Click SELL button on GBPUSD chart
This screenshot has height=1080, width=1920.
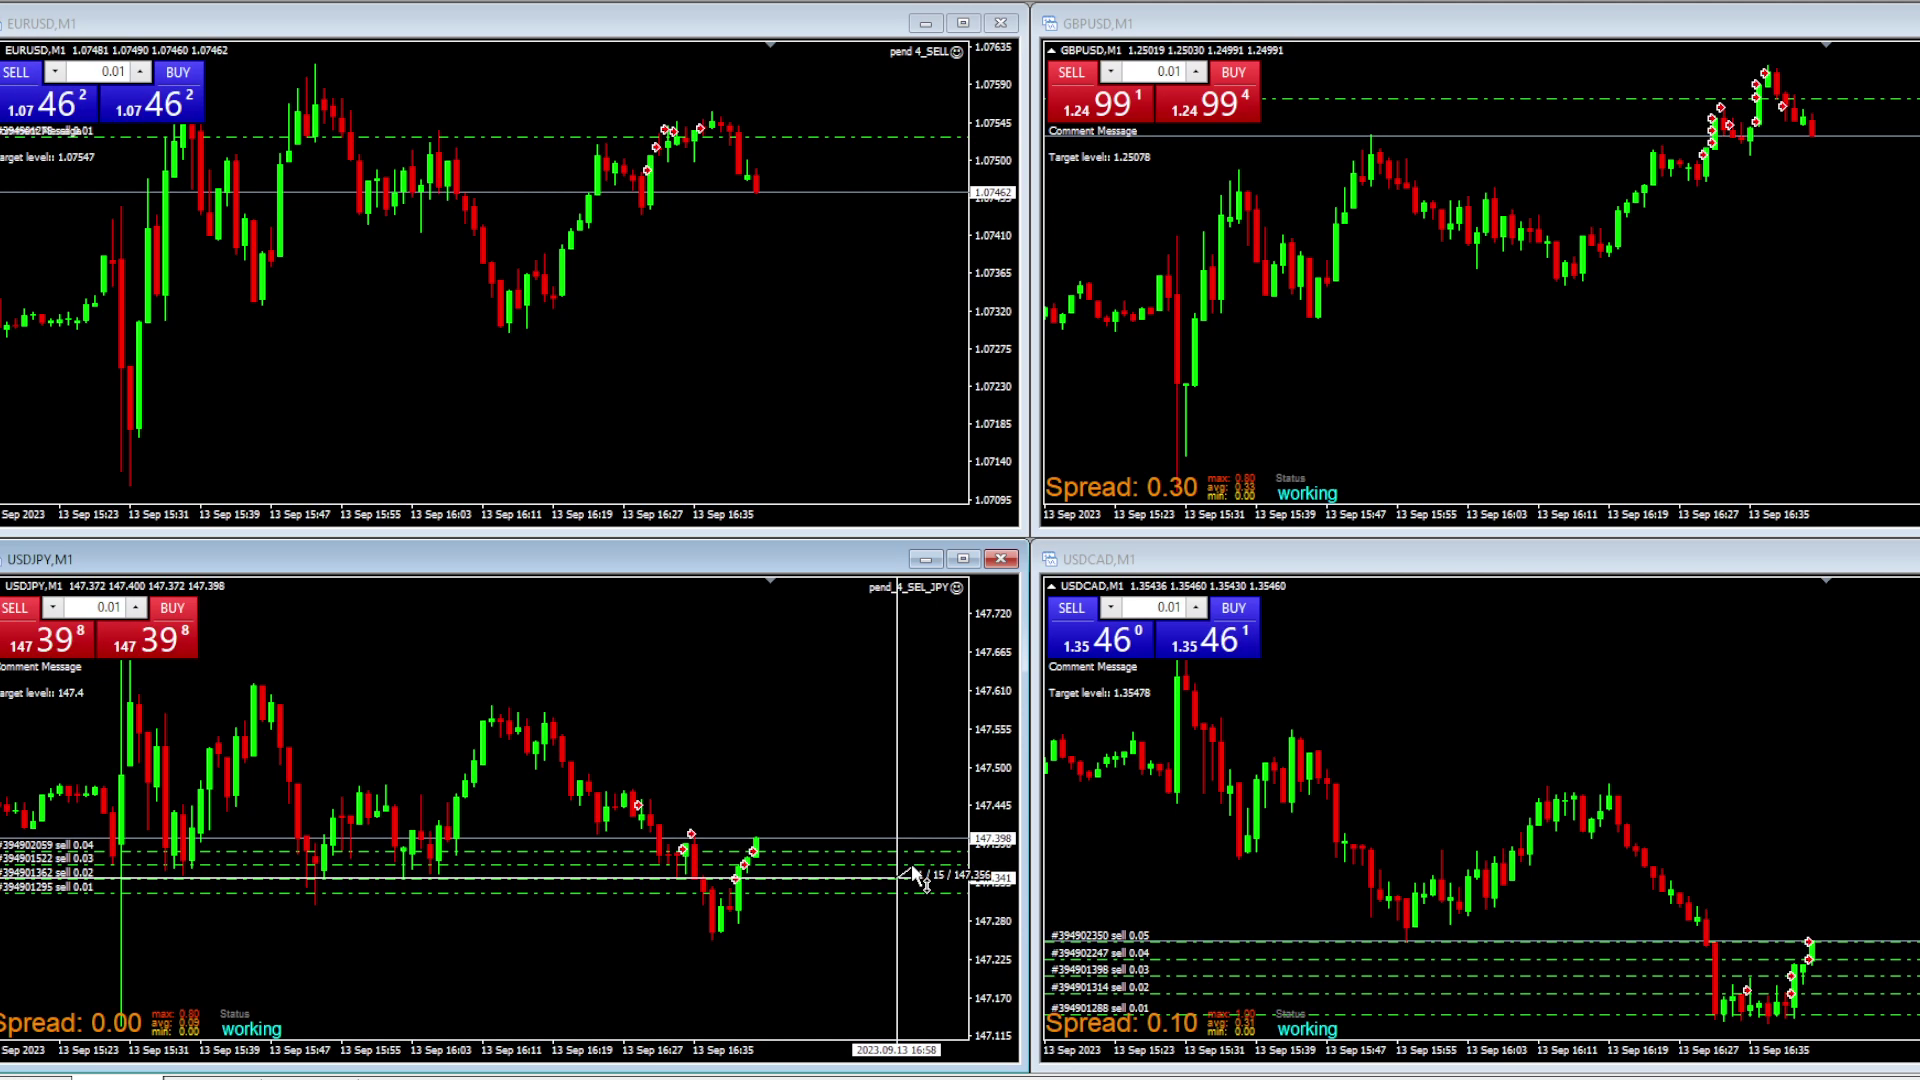tap(1072, 72)
